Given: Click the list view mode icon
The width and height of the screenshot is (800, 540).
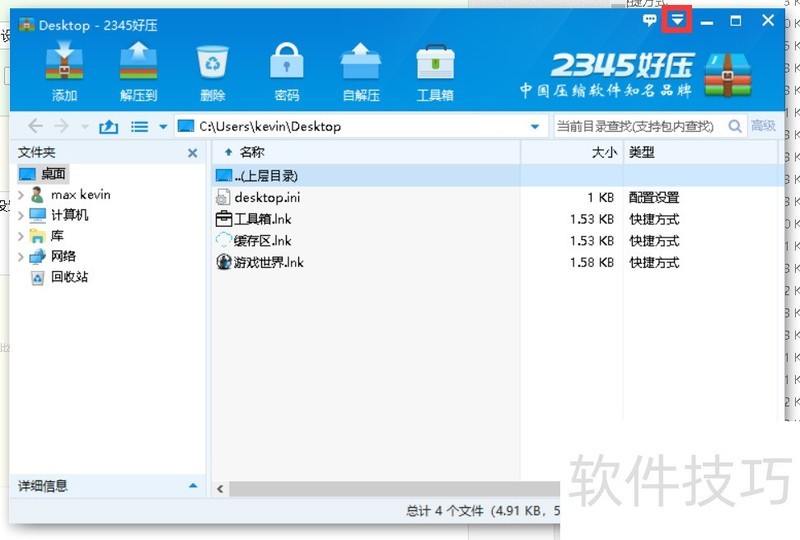Looking at the screenshot, I should (139, 126).
